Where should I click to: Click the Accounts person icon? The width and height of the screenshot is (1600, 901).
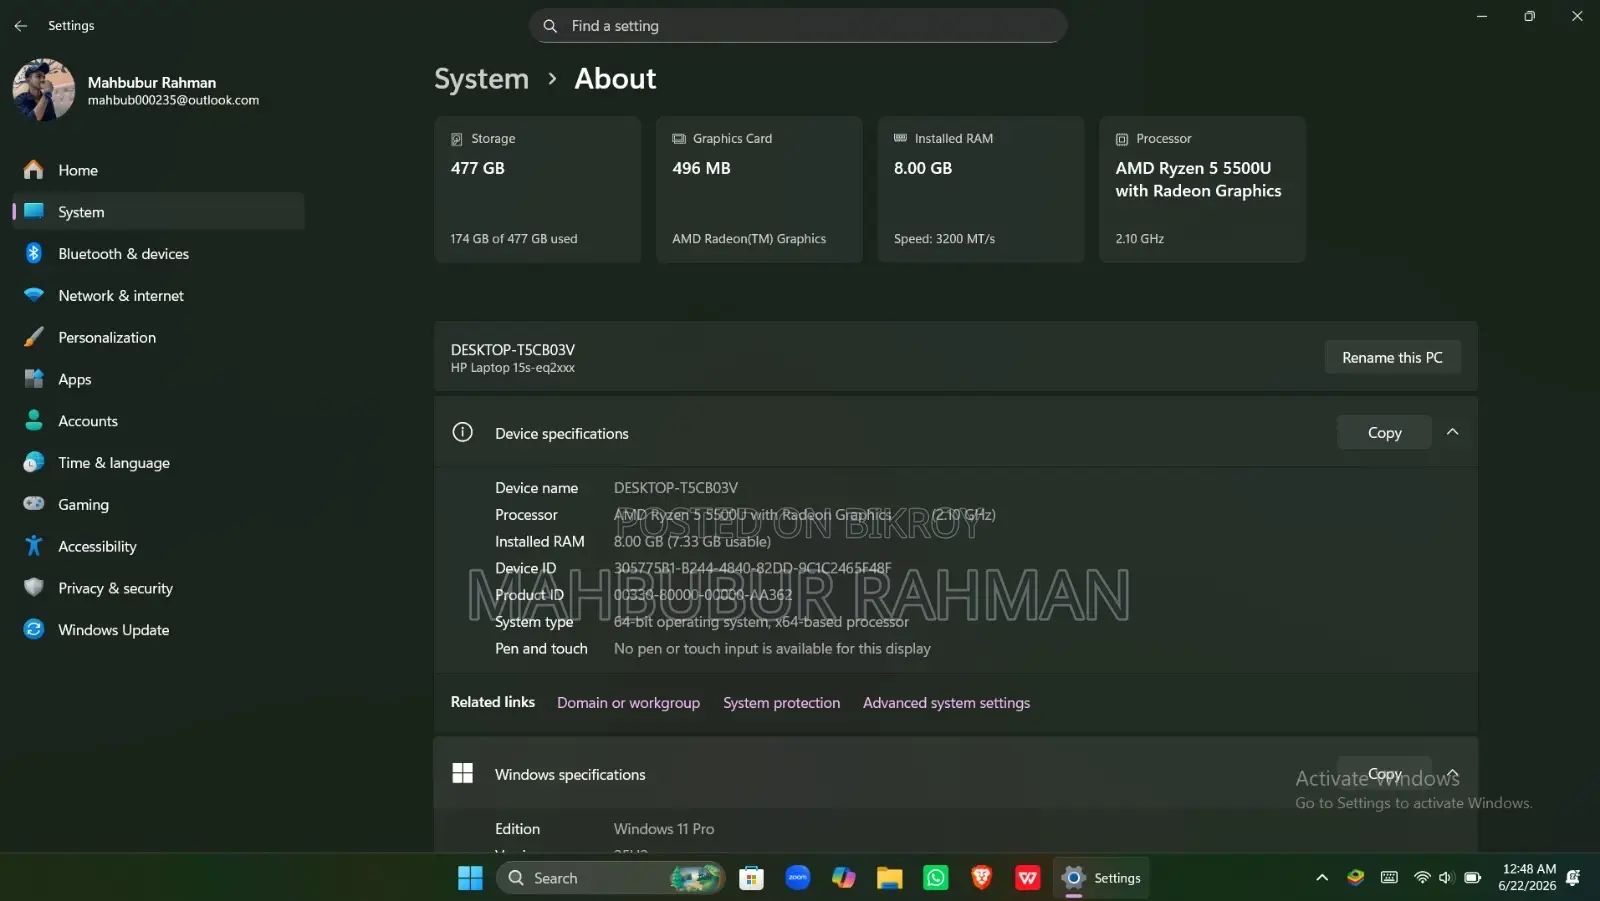pyautogui.click(x=34, y=421)
